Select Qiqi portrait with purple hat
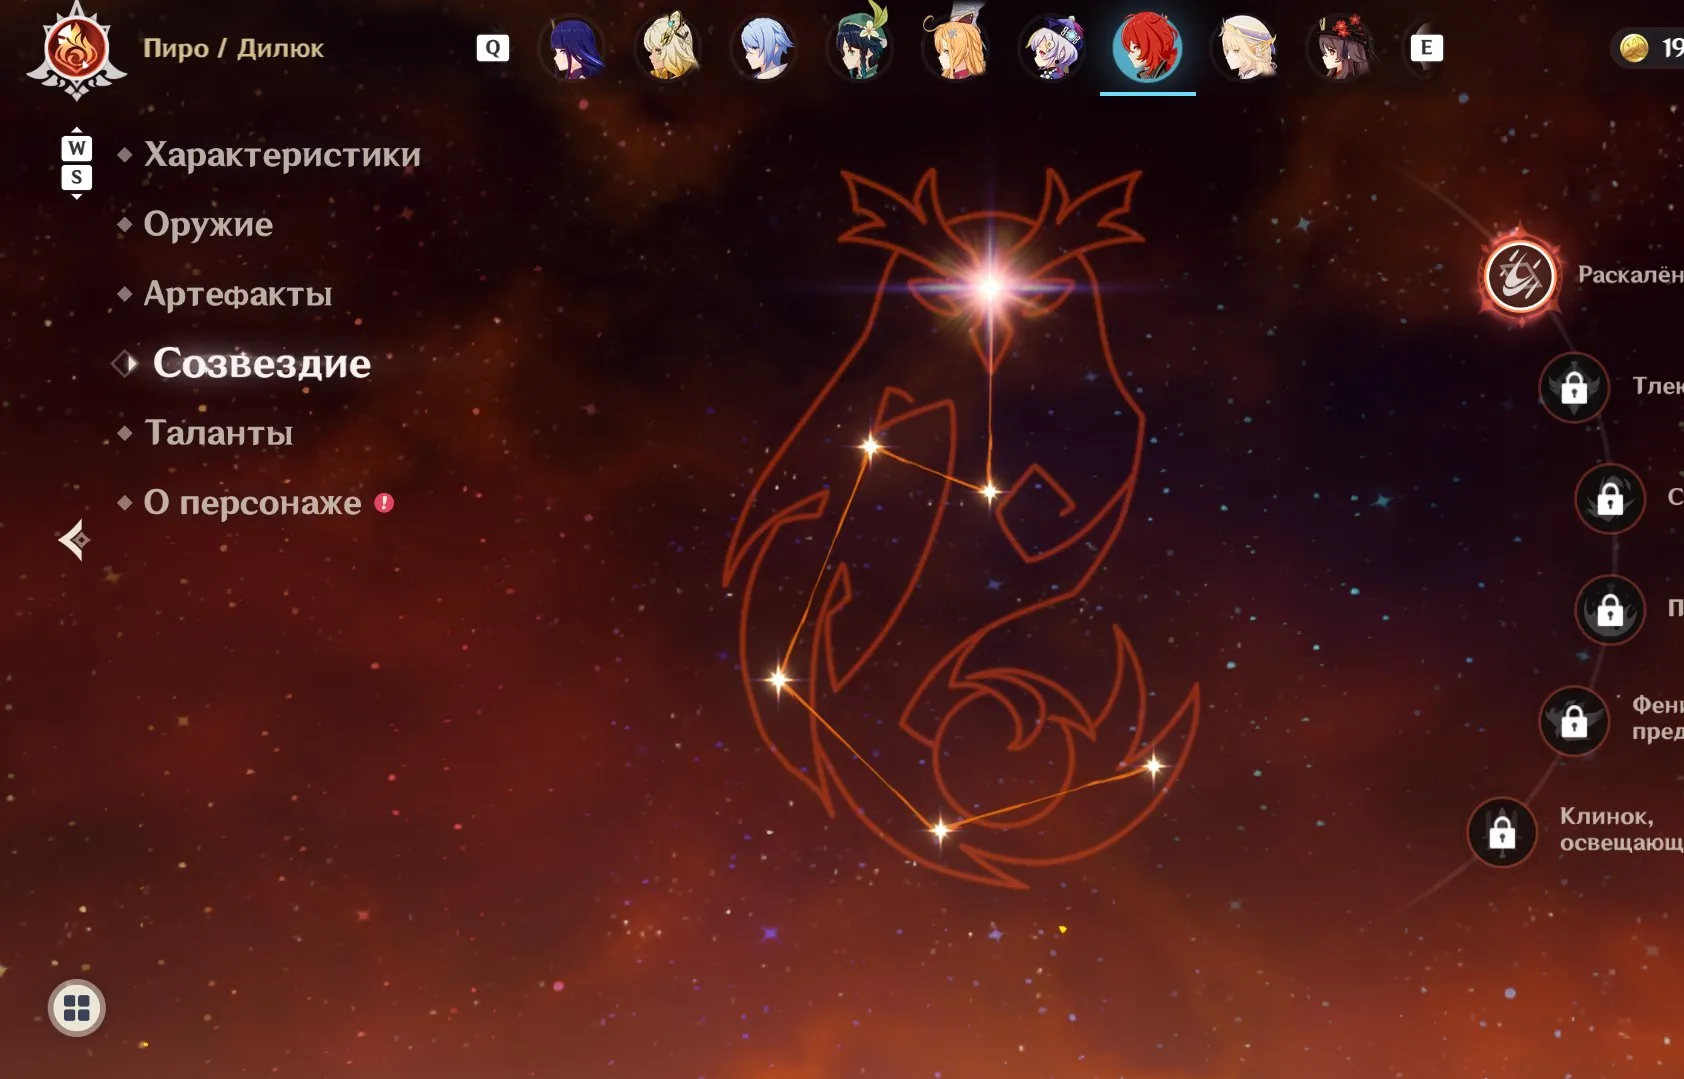1684x1079 pixels. [x=1052, y=48]
